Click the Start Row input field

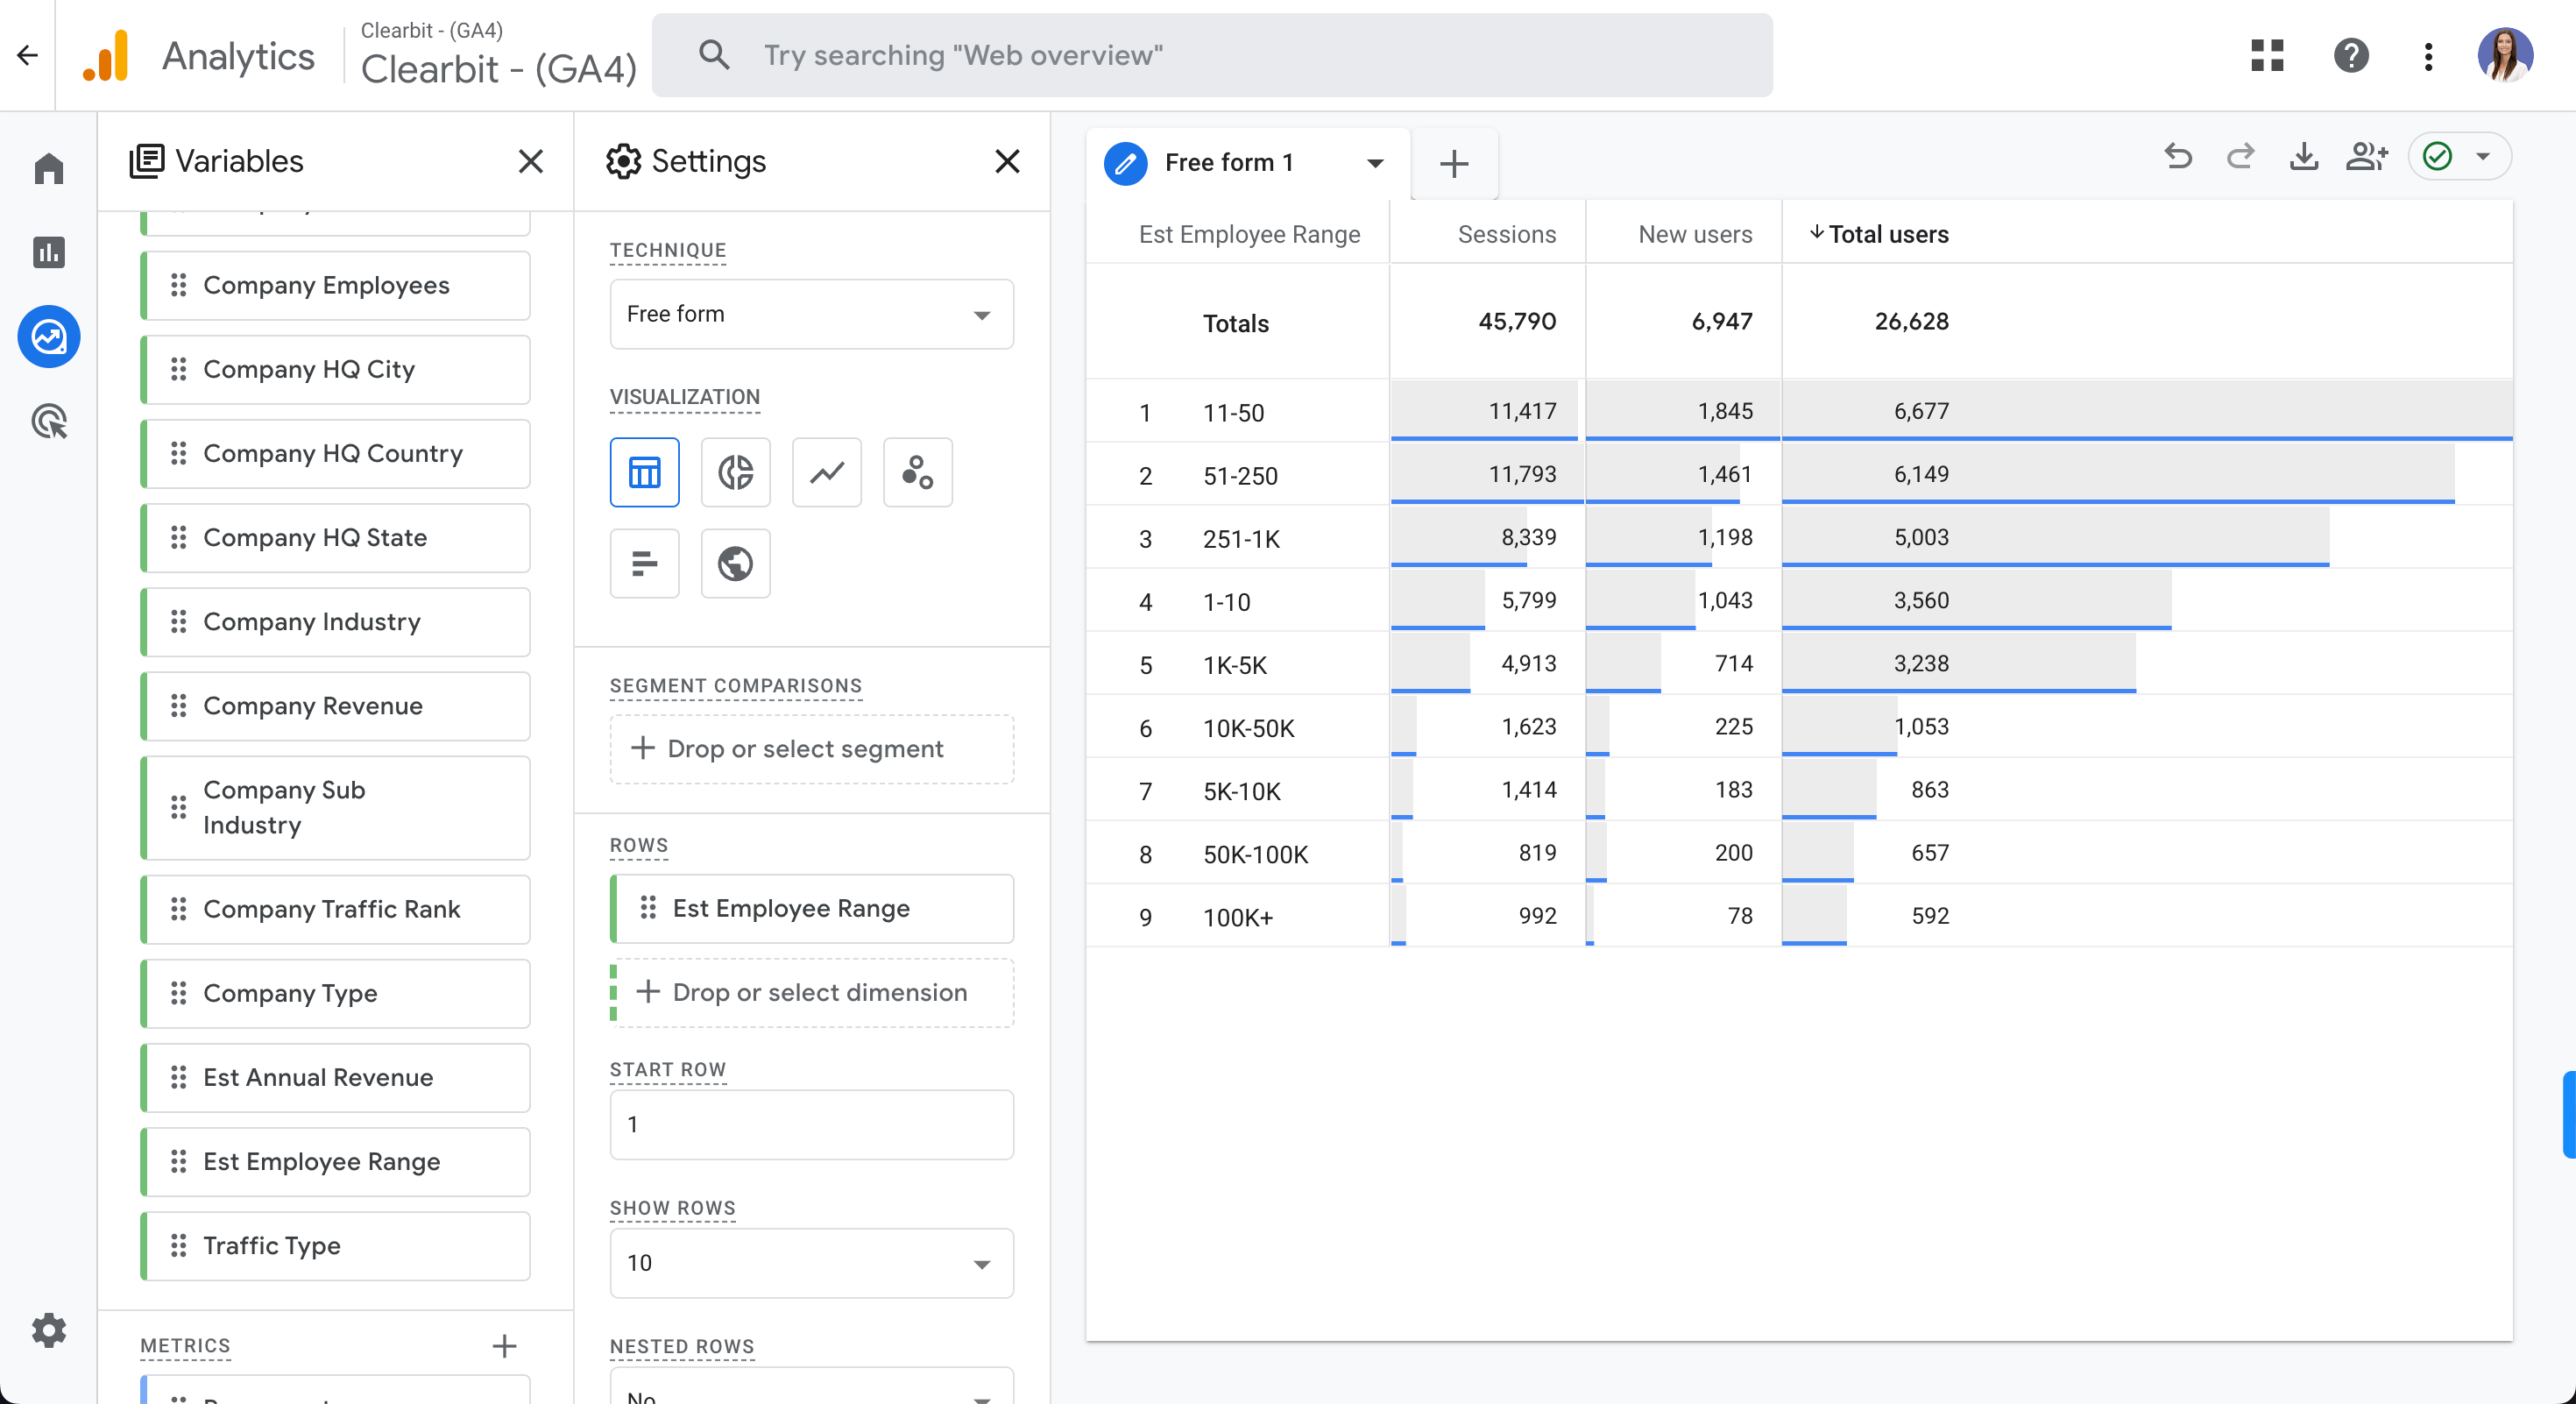pyautogui.click(x=811, y=1124)
